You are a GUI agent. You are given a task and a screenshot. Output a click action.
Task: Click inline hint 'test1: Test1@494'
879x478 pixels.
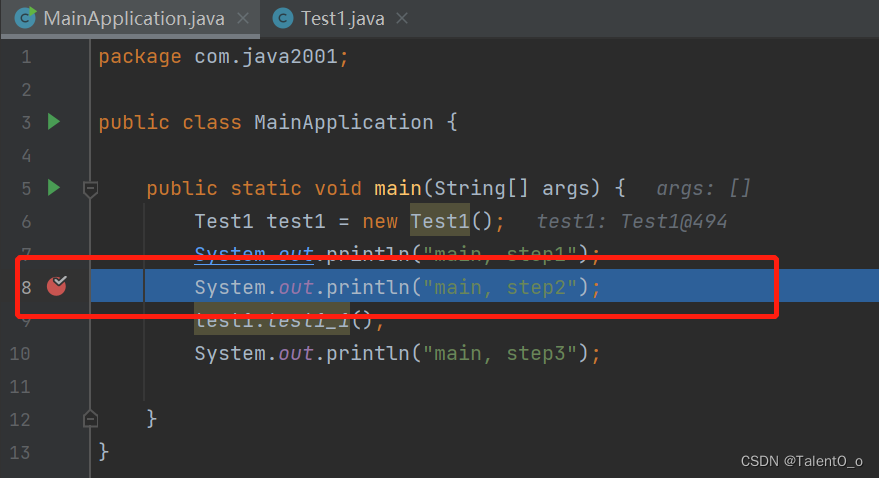coord(632,221)
